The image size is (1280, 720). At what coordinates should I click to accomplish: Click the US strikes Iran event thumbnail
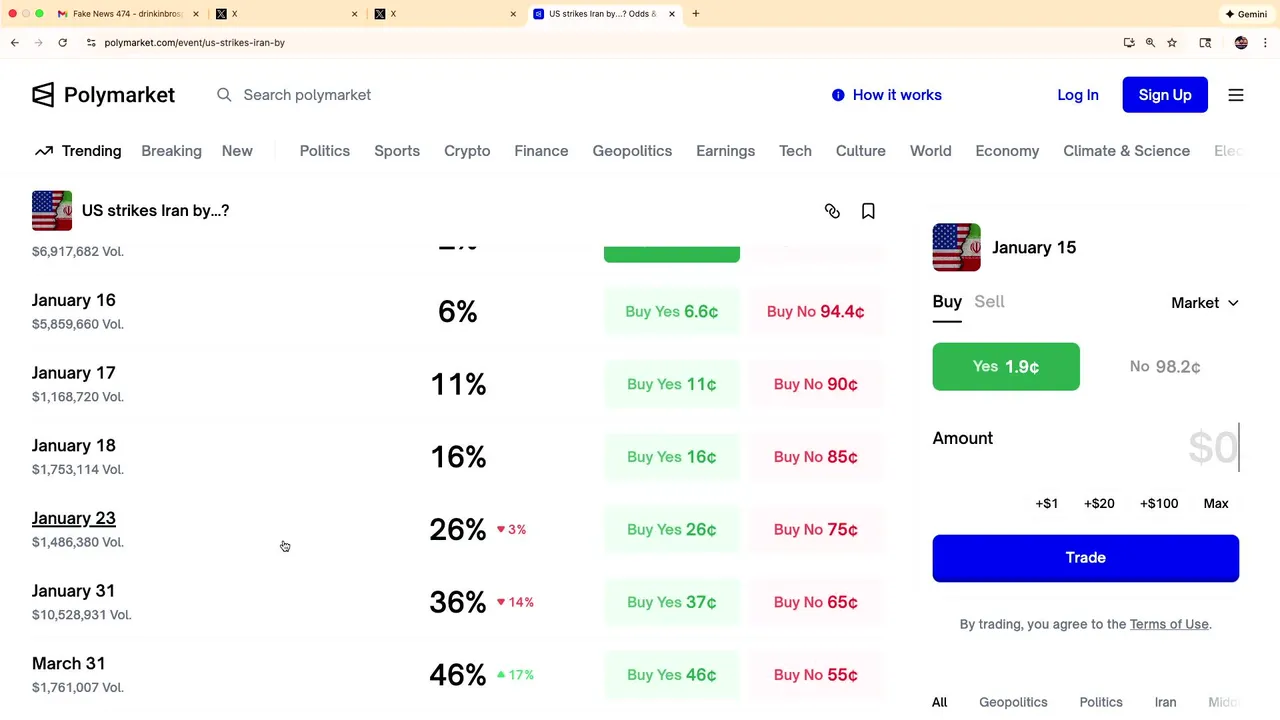pyautogui.click(x=52, y=211)
